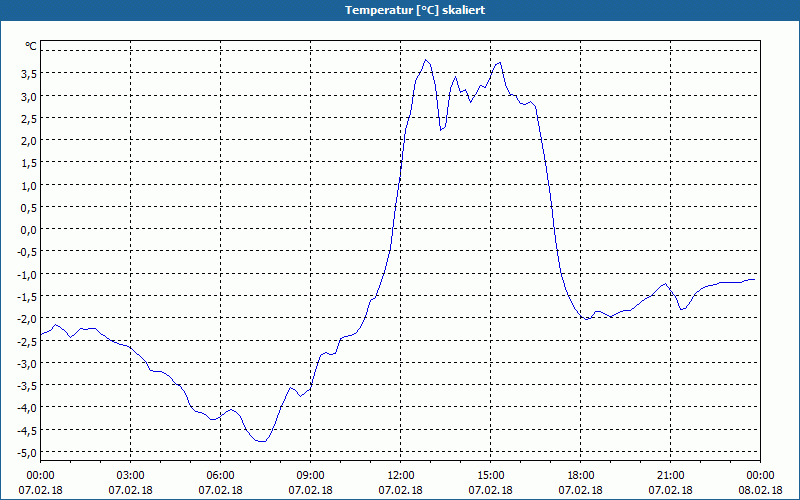This screenshot has height=500, width=800.
Task: Click the 1,5 y-axis label
Action: [30, 163]
